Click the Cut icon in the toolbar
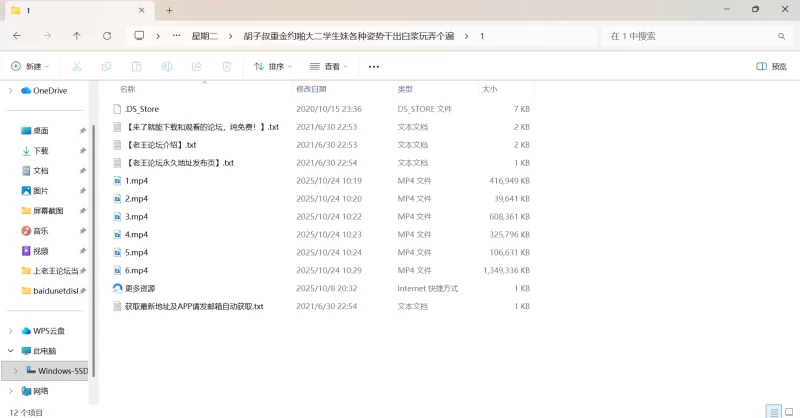Viewport: 800px width, 418px height. pyautogui.click(x=76, y=67)
